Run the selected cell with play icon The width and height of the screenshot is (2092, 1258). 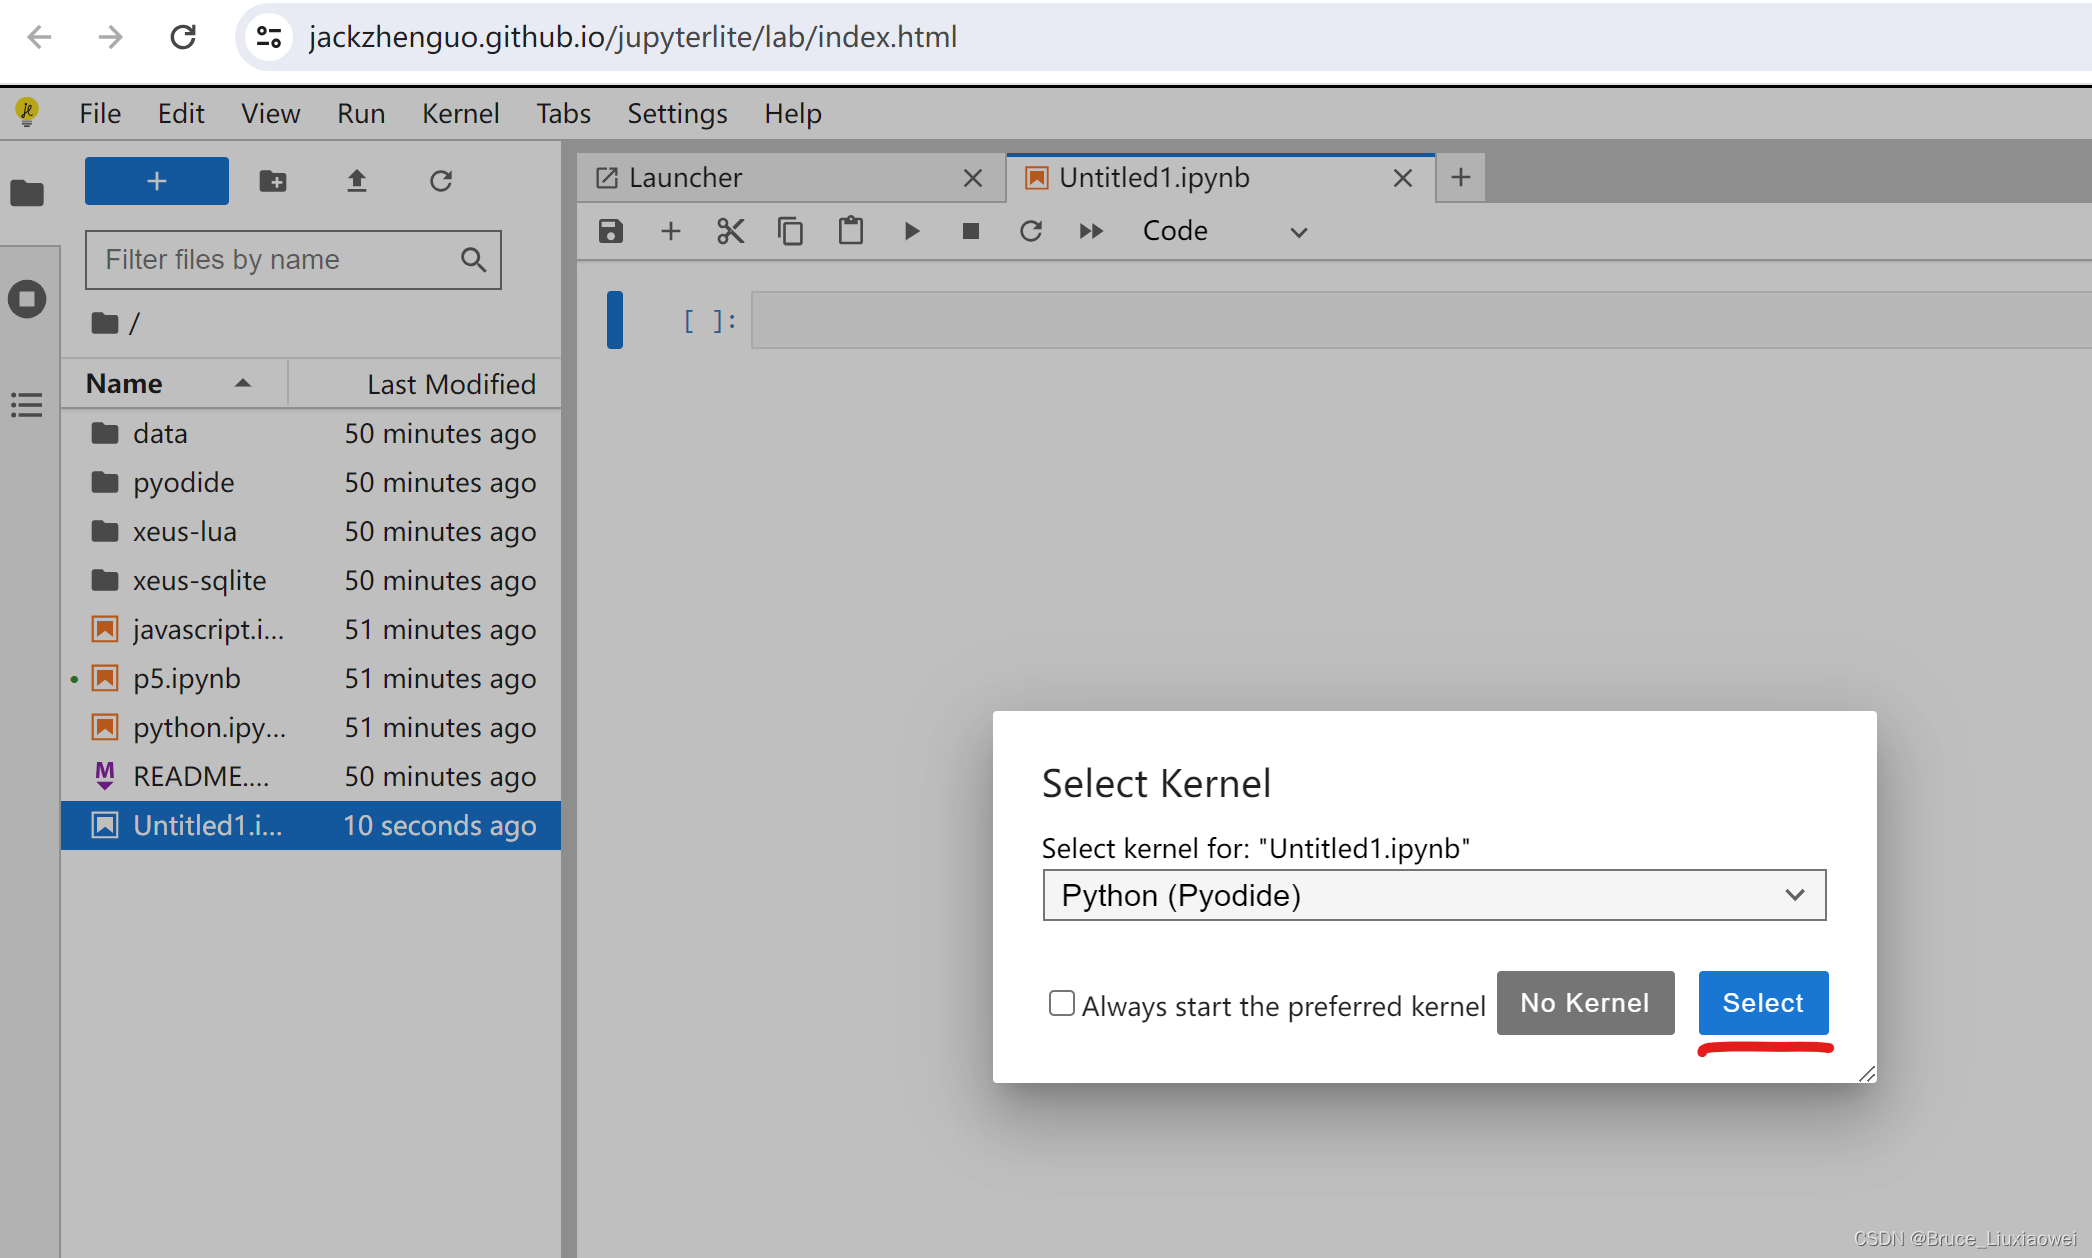(x=911, y=231)
